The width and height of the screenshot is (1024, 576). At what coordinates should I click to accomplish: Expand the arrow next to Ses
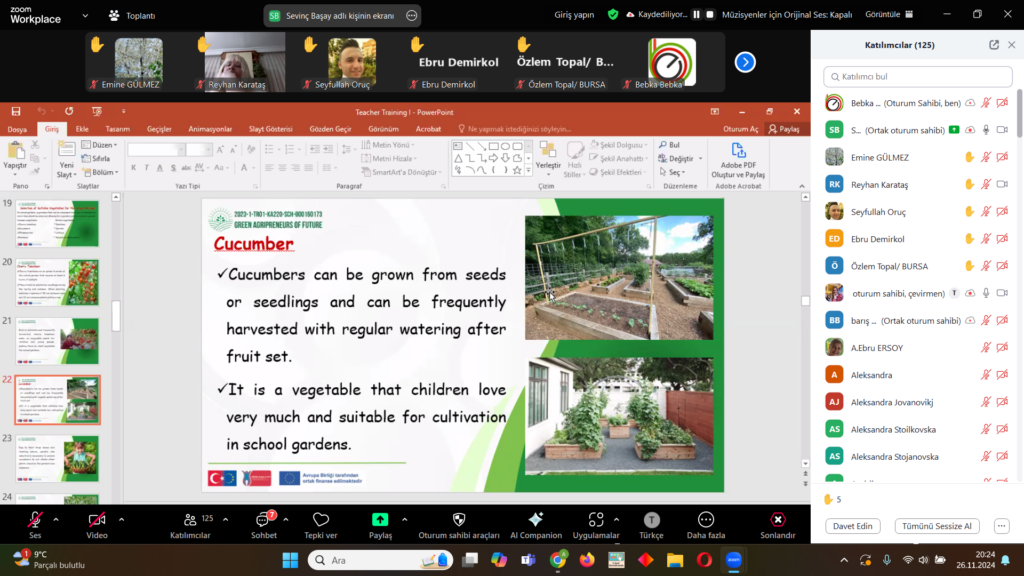(56, 520)
